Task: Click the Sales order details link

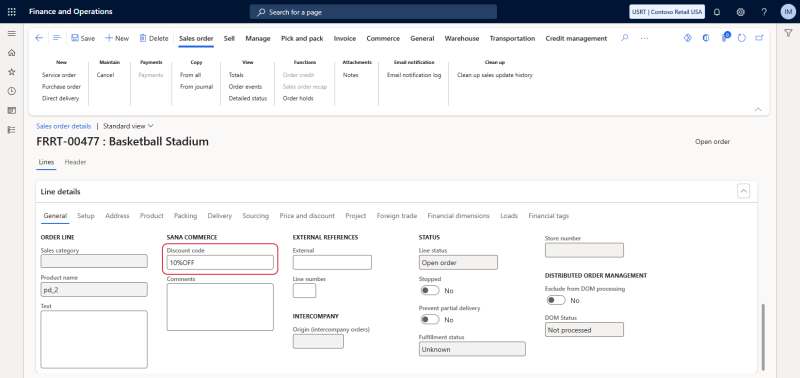Action: tap(64, 126)
